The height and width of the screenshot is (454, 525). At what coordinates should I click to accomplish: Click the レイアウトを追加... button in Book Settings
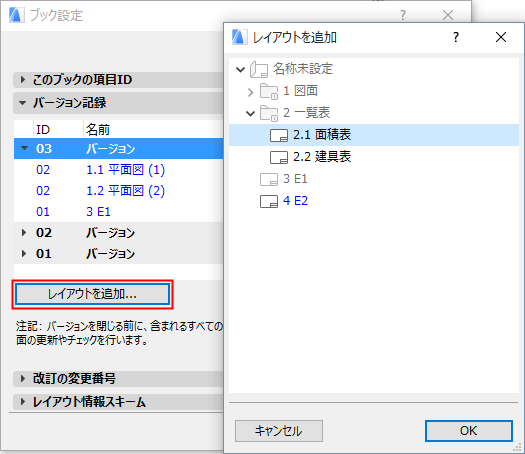tap(92, 294)
